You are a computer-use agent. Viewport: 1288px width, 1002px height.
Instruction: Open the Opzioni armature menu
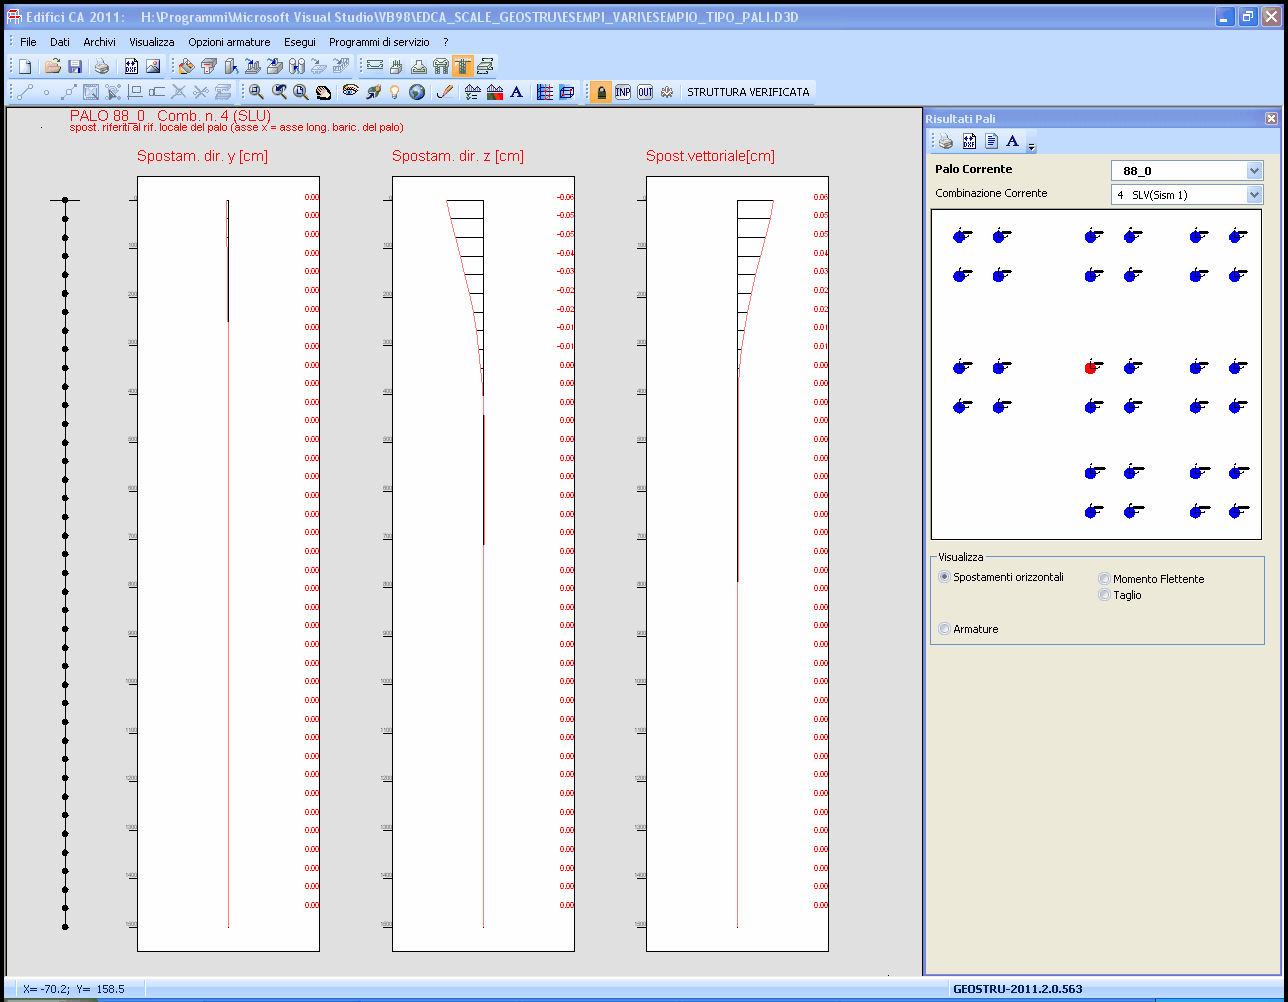[x=229, y=42]
